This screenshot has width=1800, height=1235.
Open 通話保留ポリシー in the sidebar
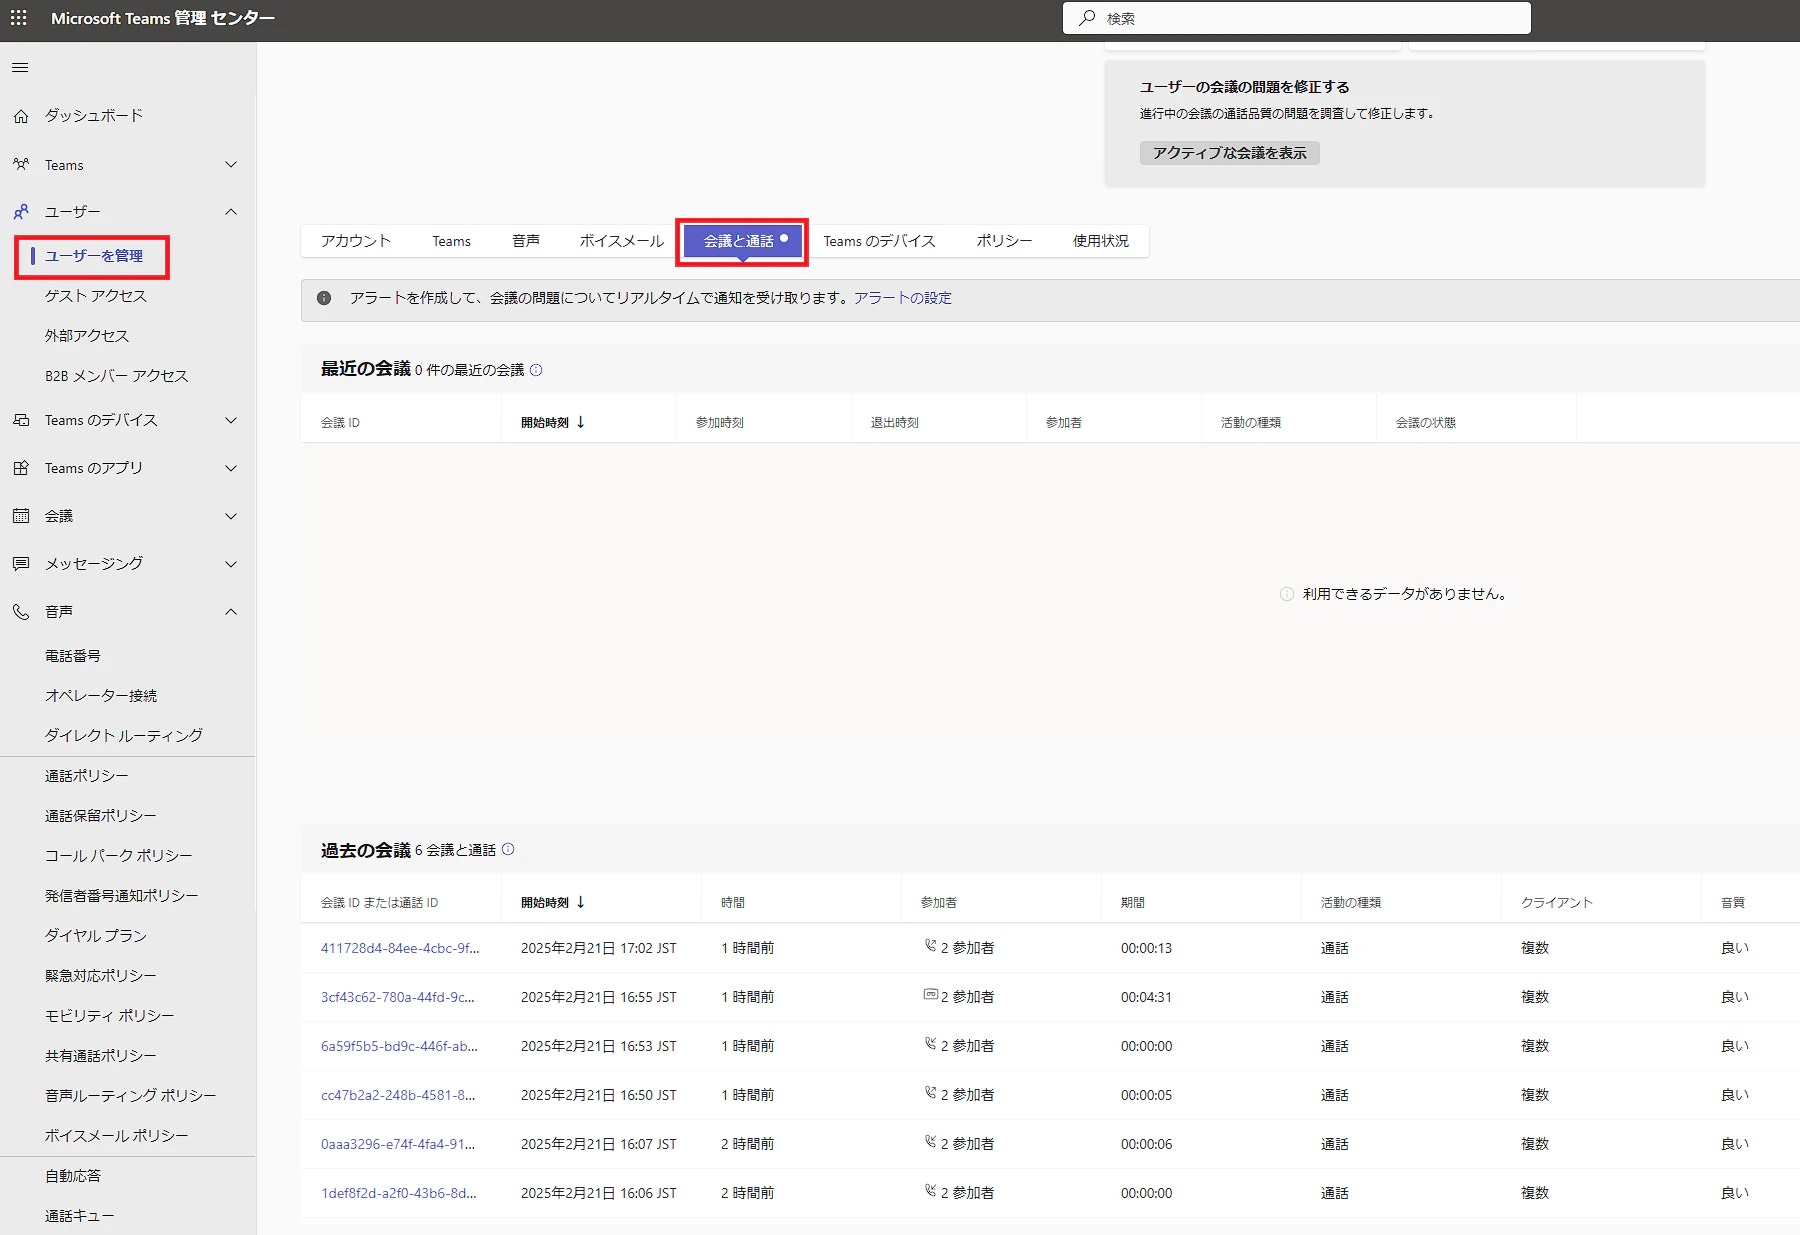pos(101,816)
